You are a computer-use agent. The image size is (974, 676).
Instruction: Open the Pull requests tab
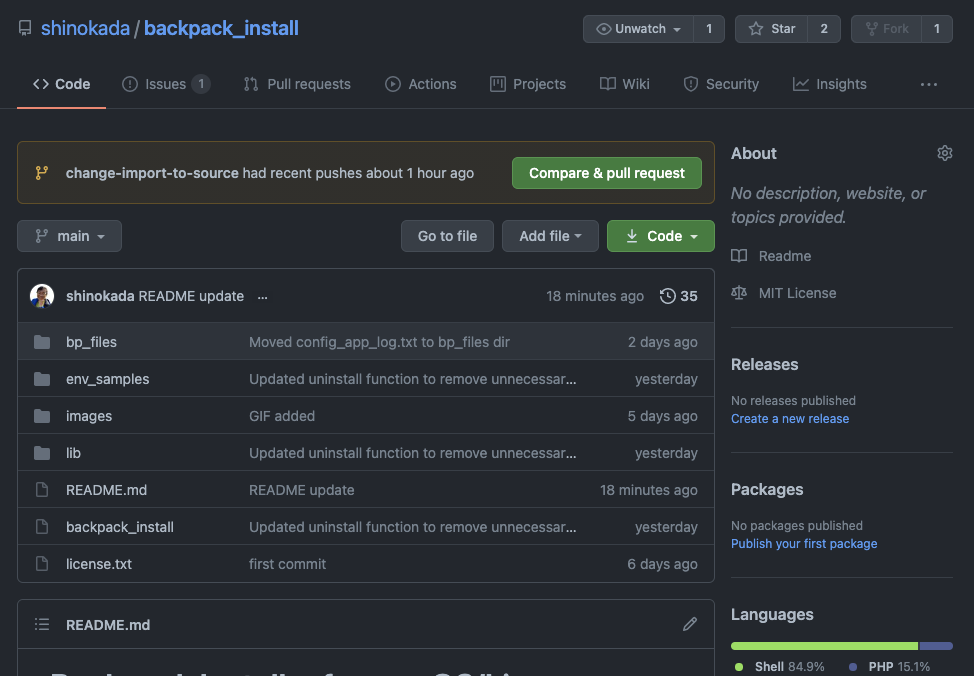[x=297, y=84]
